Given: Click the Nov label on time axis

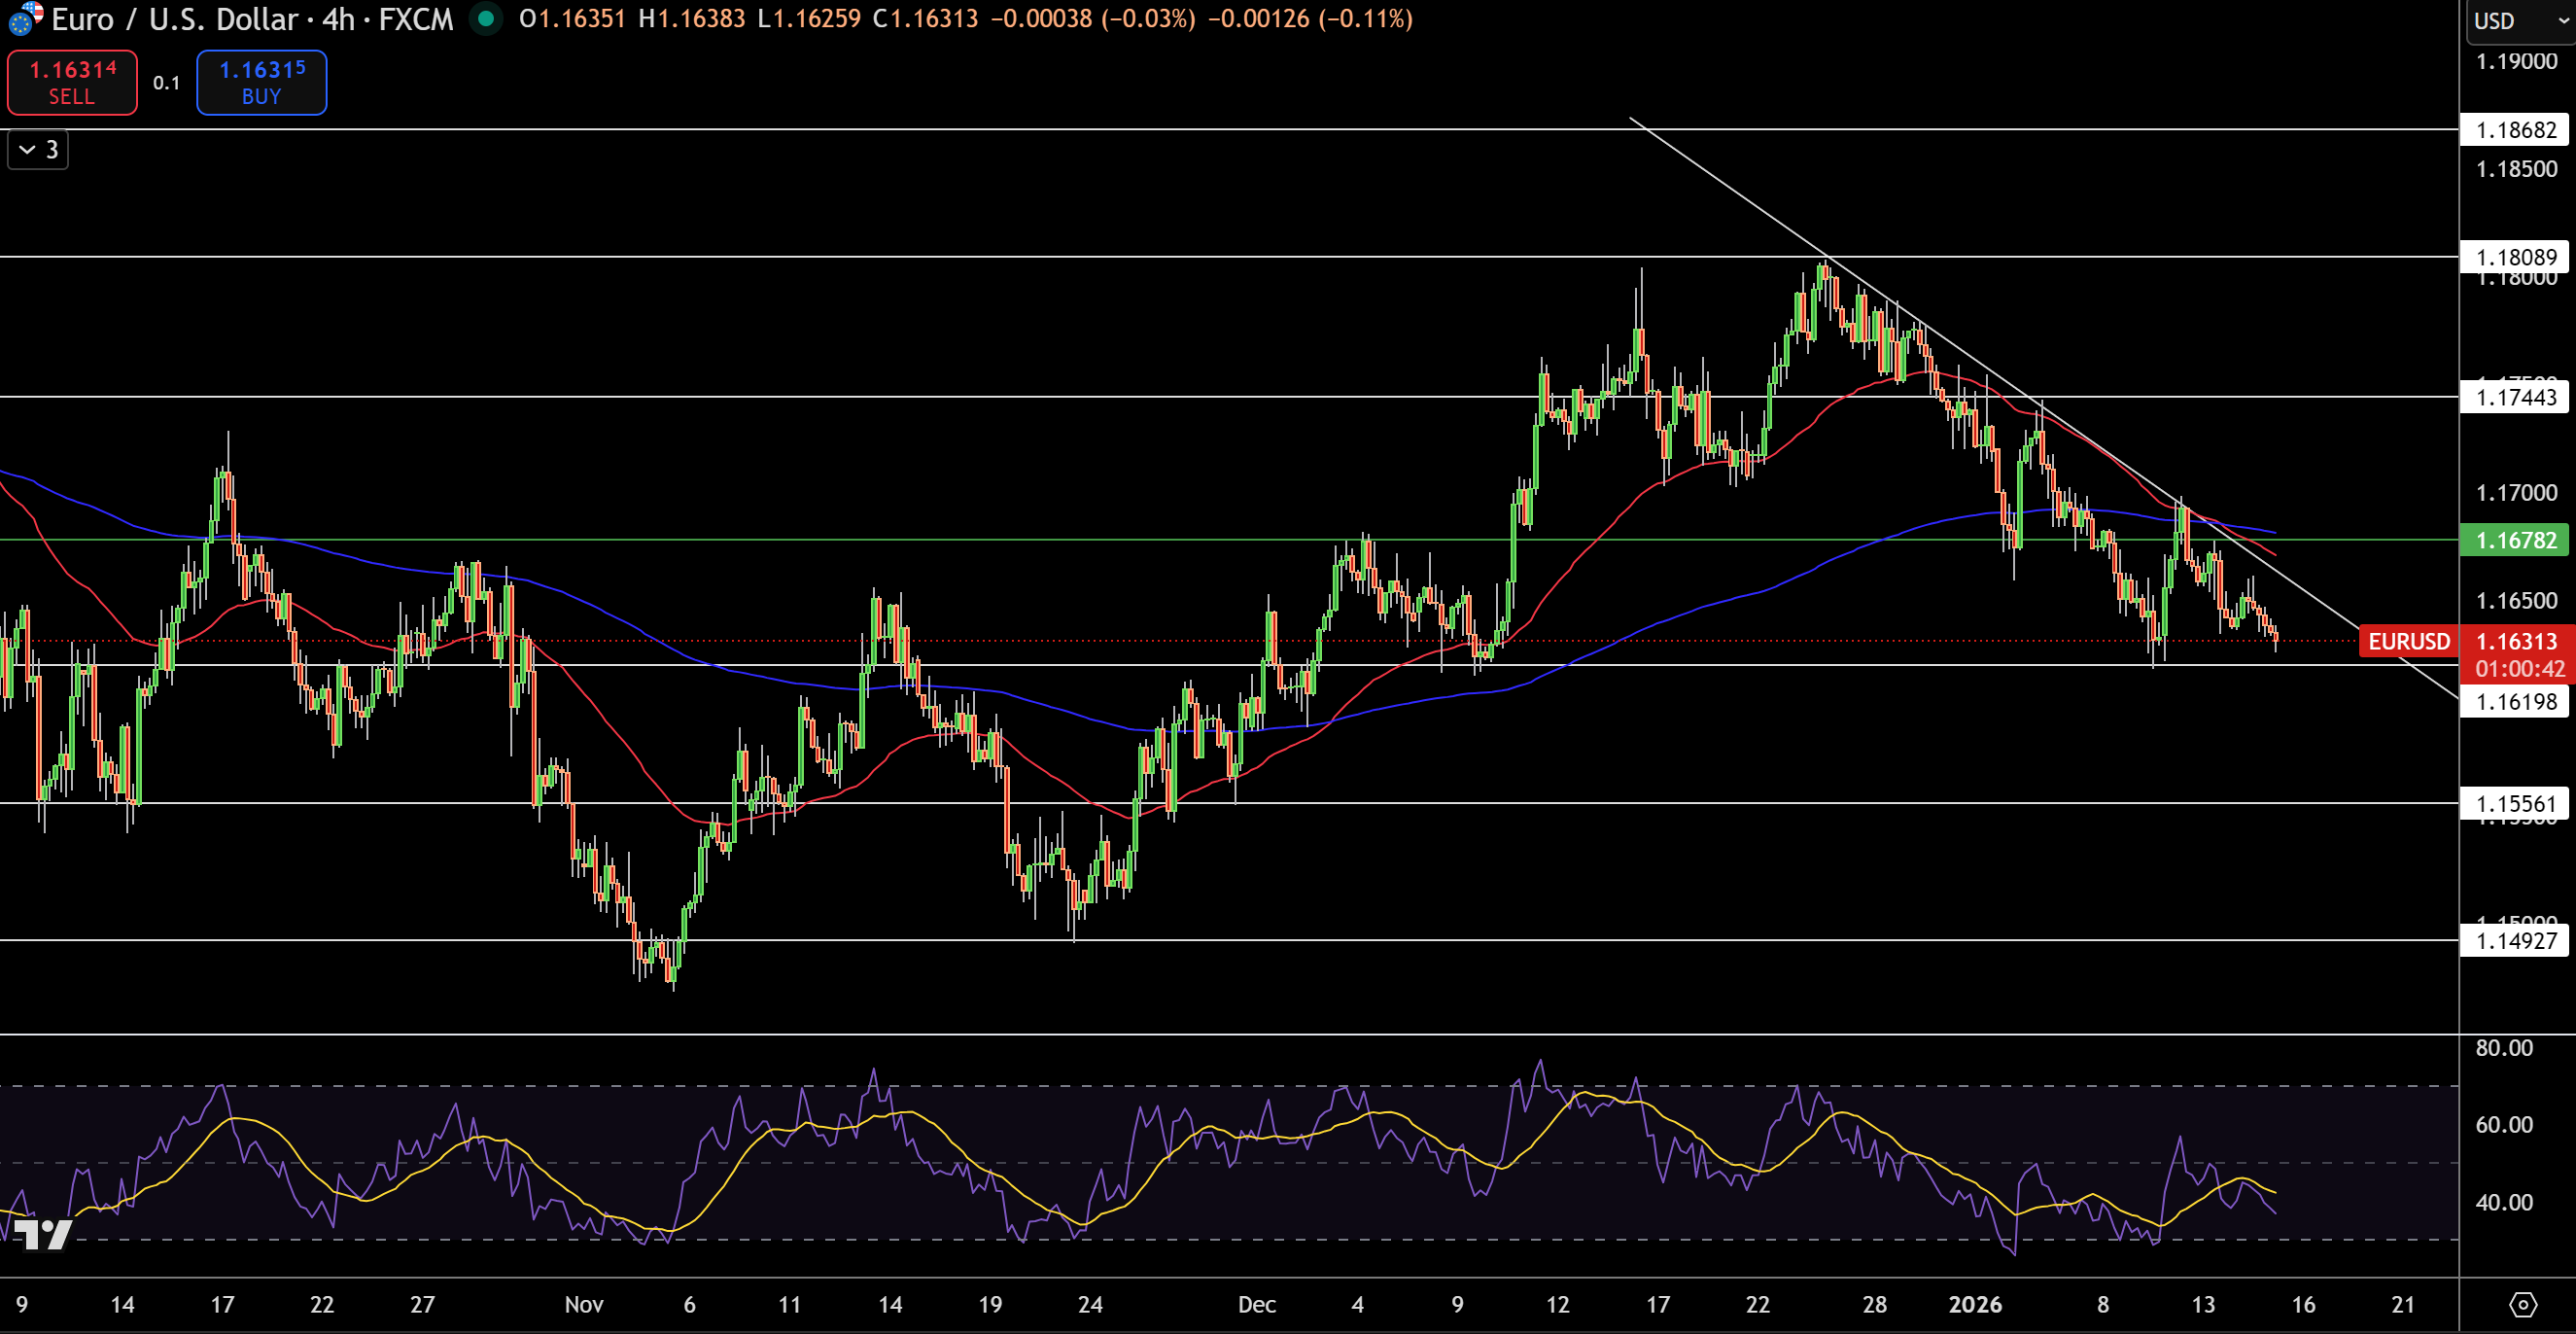Looking at the screenshot, I should coord(584,1304).
